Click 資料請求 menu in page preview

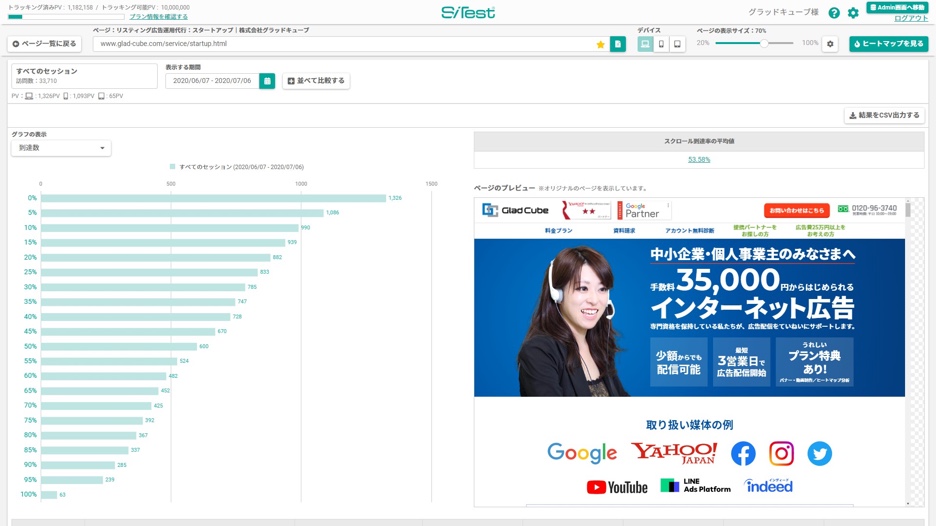tap(624, 230)
